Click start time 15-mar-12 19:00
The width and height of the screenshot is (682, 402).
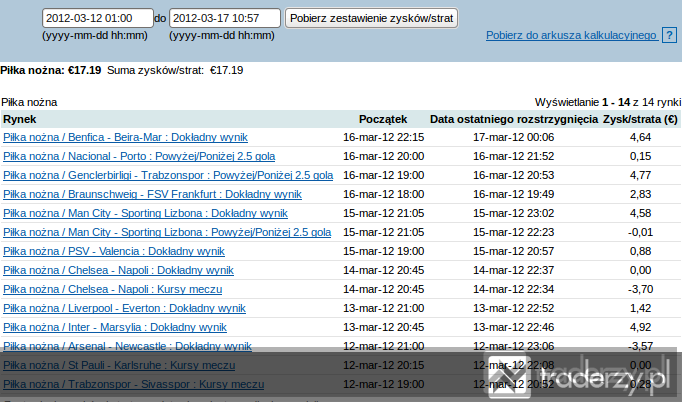[384, 251]
